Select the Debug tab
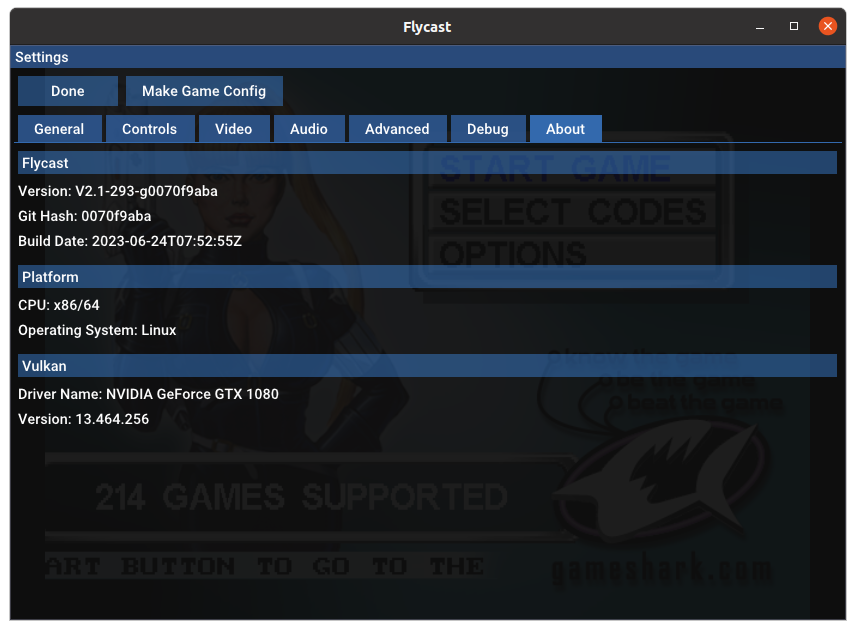The width and height of the screenshot is (856, 630). point(487,128)
